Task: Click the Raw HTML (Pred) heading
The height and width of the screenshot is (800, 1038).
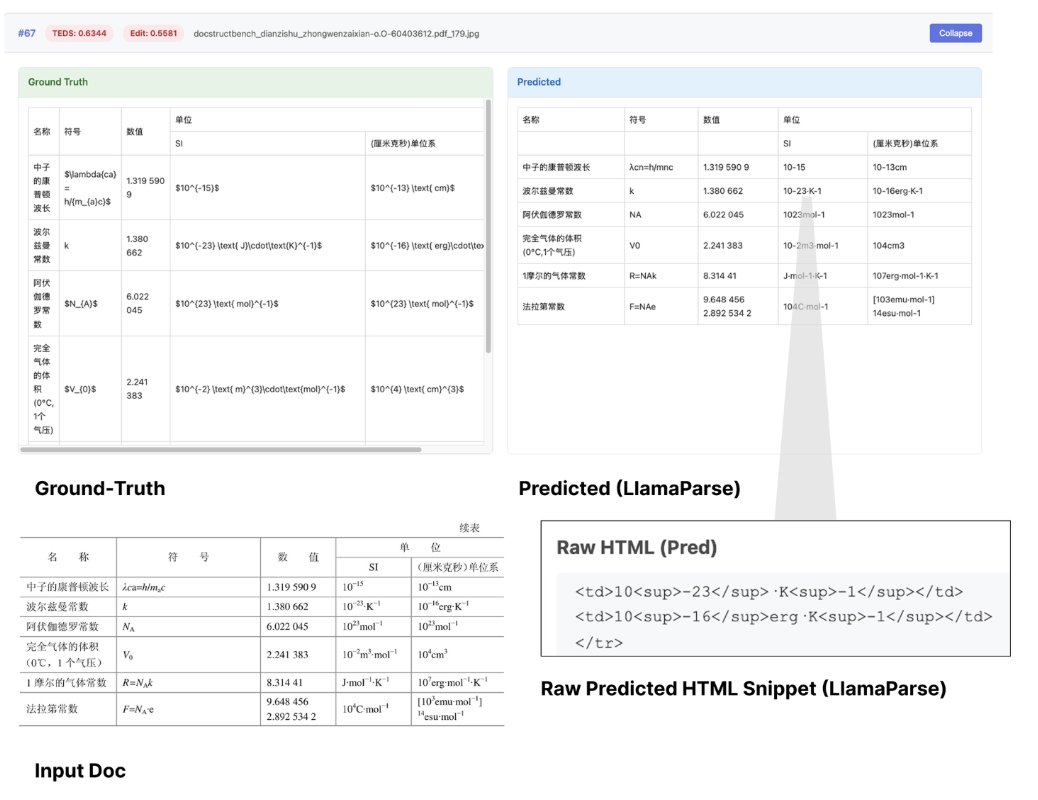Action: point(636,547)
